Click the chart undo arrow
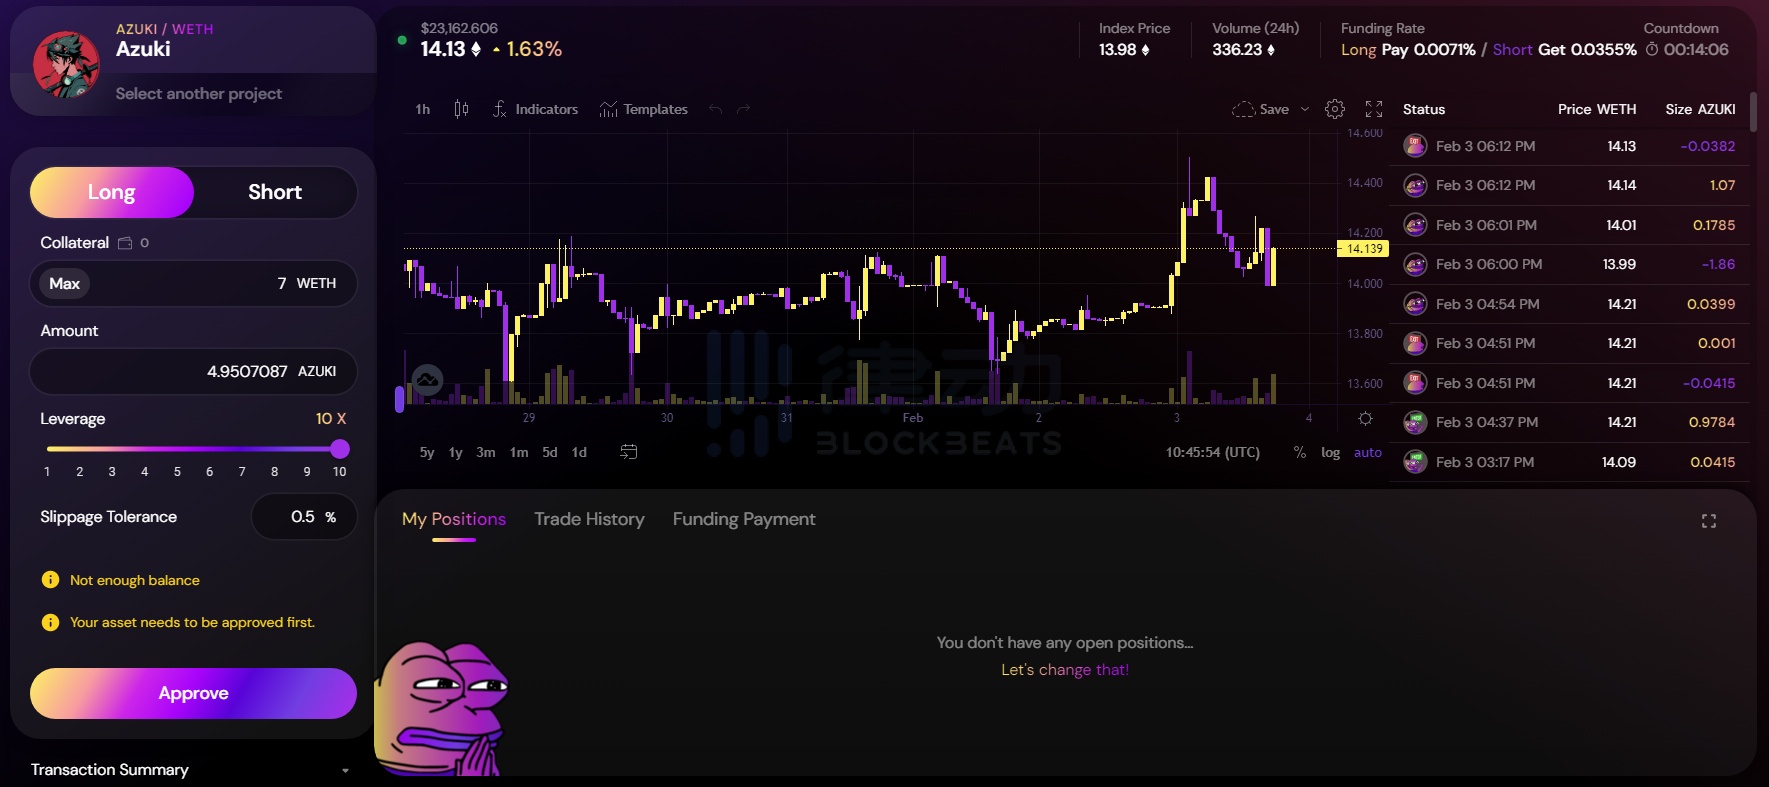Viewport: 1769px width, 787px height. 715,109
